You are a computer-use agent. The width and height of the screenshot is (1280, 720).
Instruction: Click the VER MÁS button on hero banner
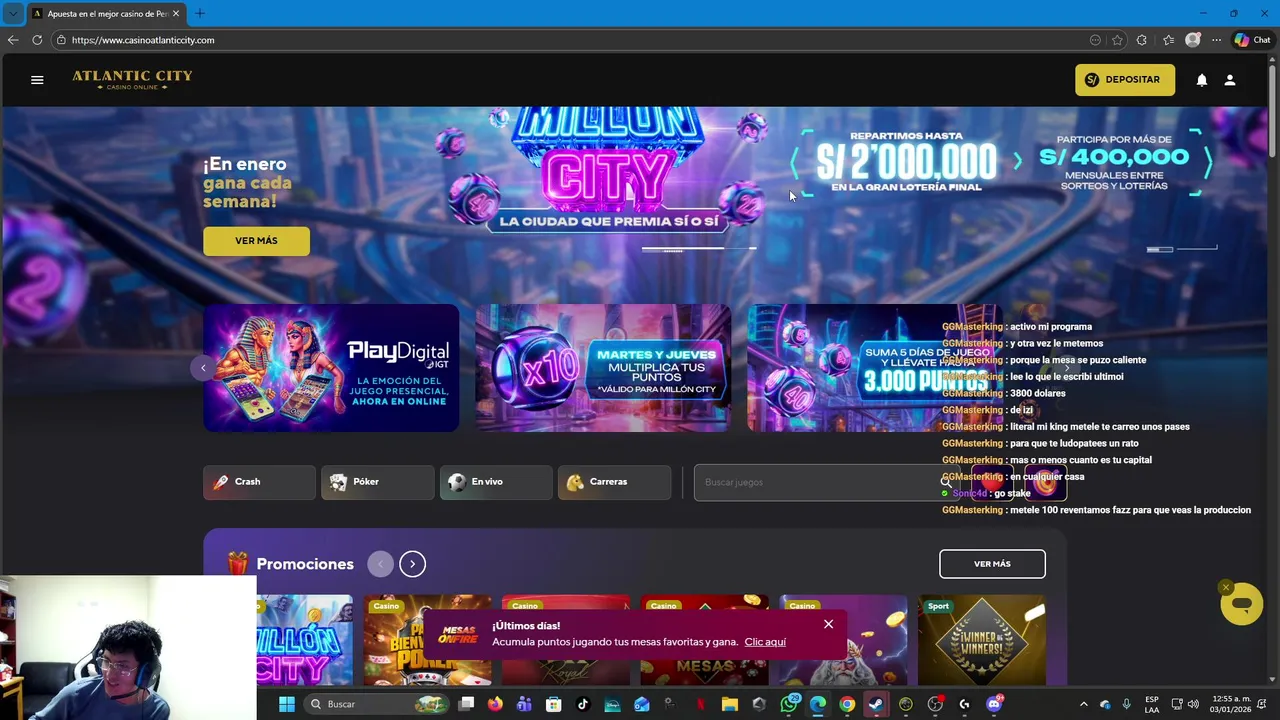pyautogui.click(x=256, y=241)
